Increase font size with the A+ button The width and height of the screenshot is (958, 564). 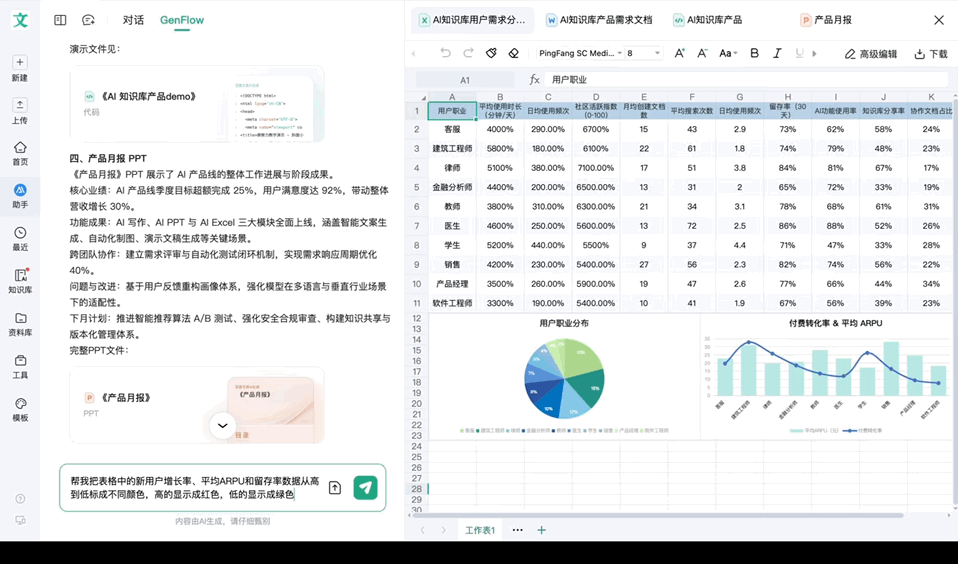click(x=680, y=53)
